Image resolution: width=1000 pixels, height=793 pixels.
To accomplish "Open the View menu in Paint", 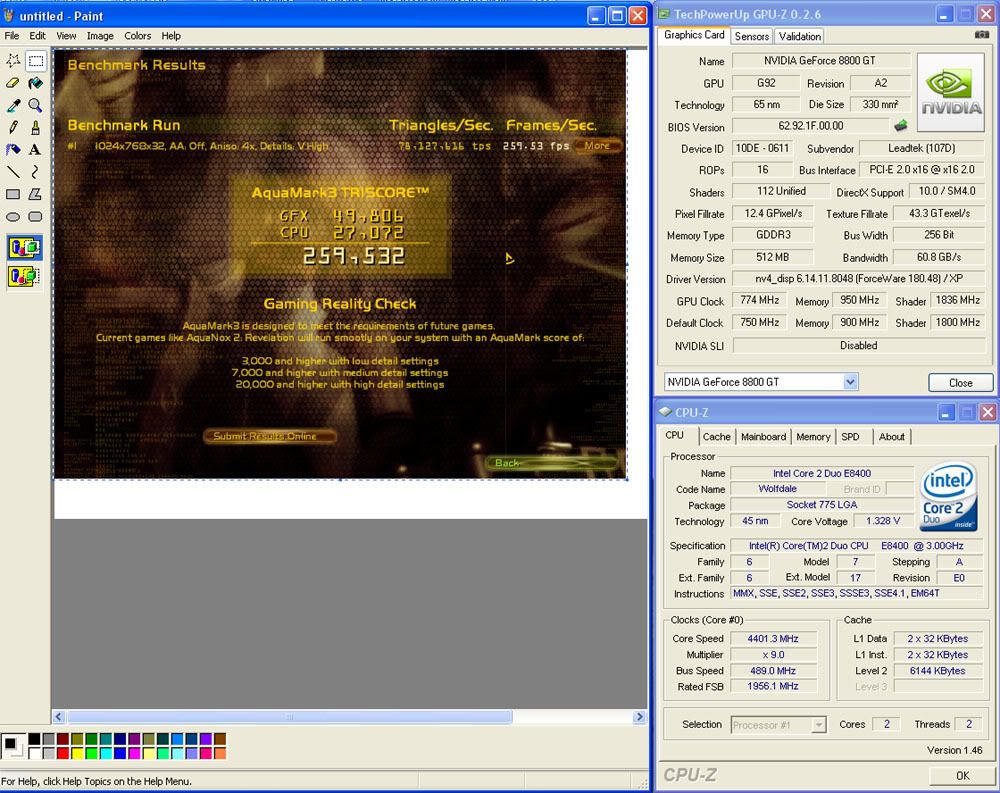I will tap(66, 36).
